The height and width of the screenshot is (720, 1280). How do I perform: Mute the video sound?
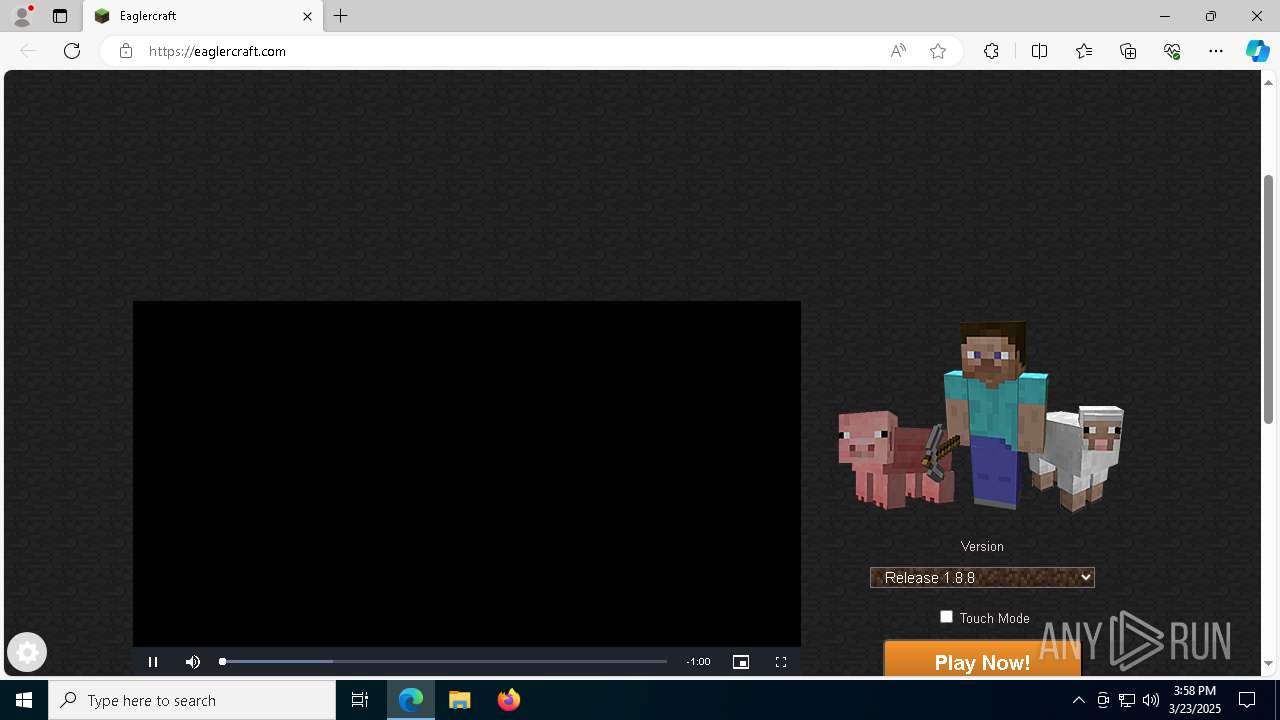click(193, 662)
